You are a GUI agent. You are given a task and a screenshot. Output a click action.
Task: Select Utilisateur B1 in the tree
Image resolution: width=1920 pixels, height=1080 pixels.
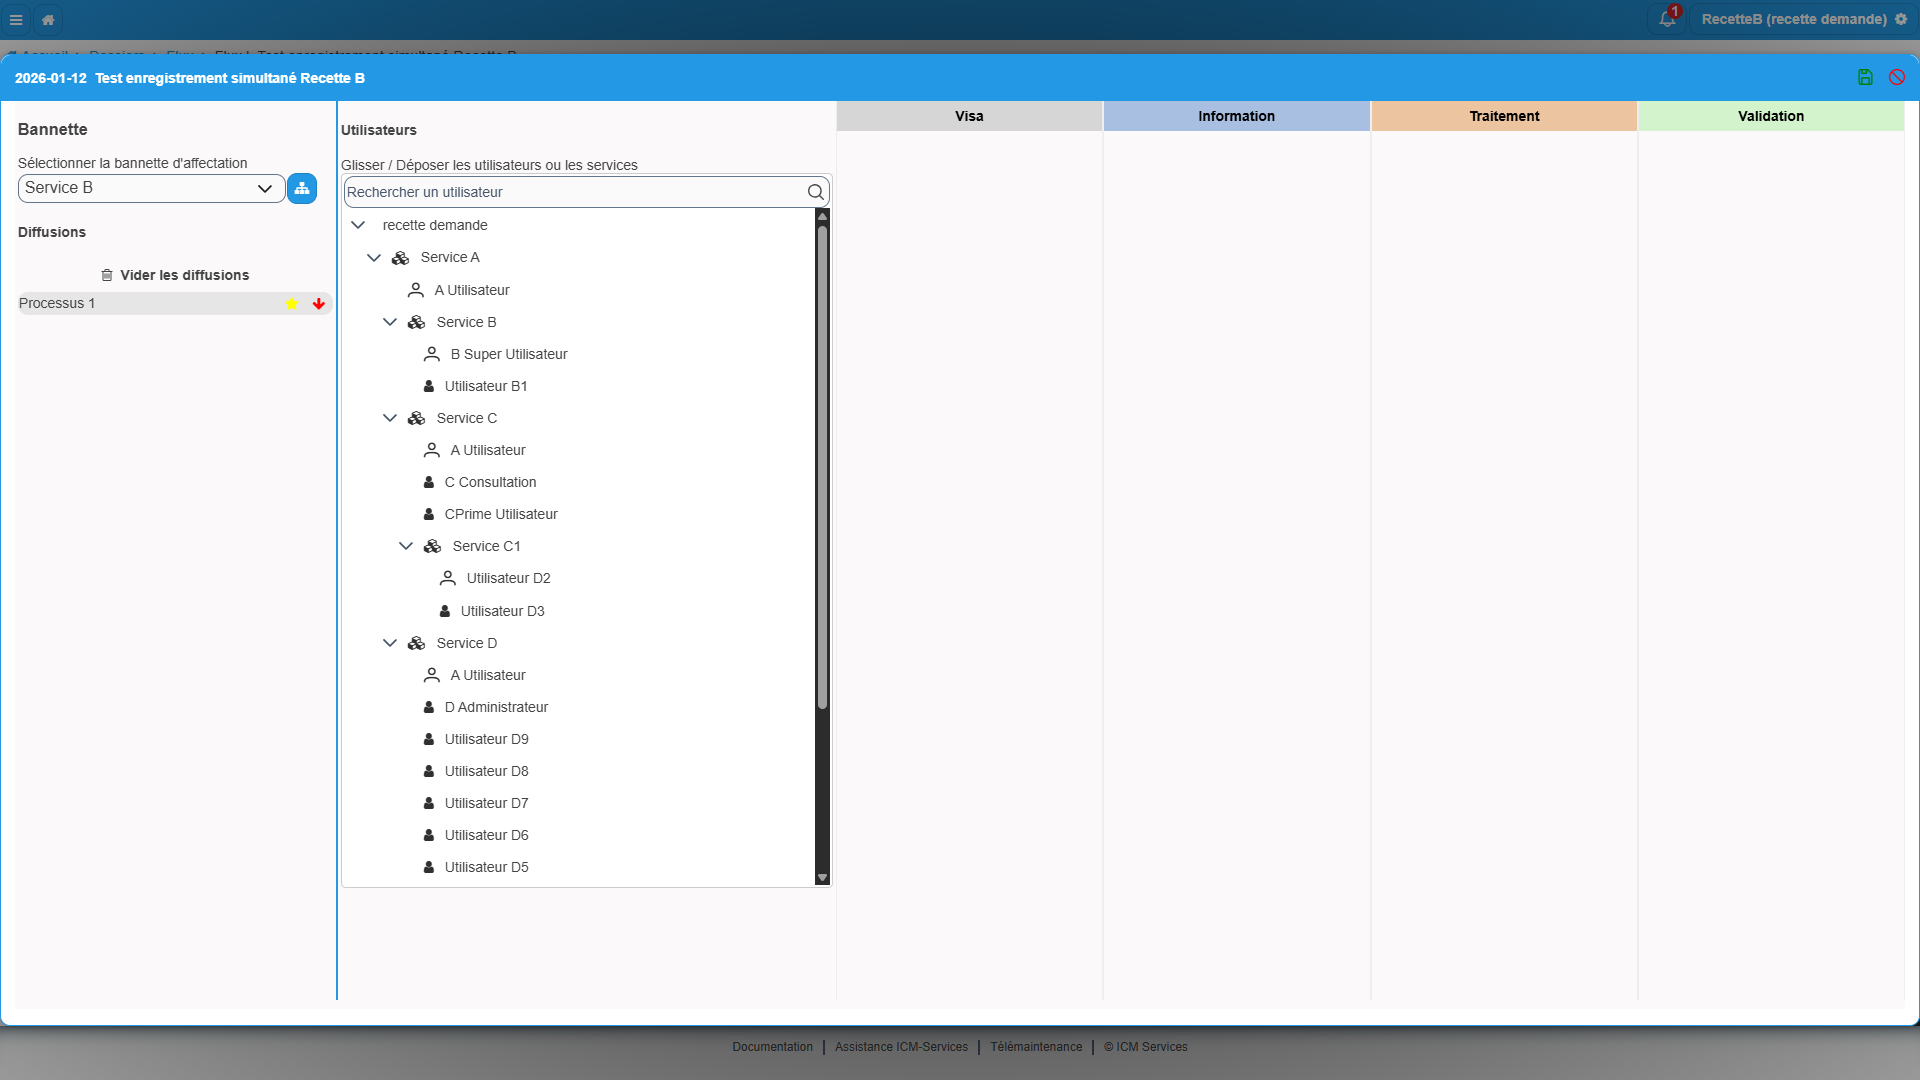[x=486, y=386]
